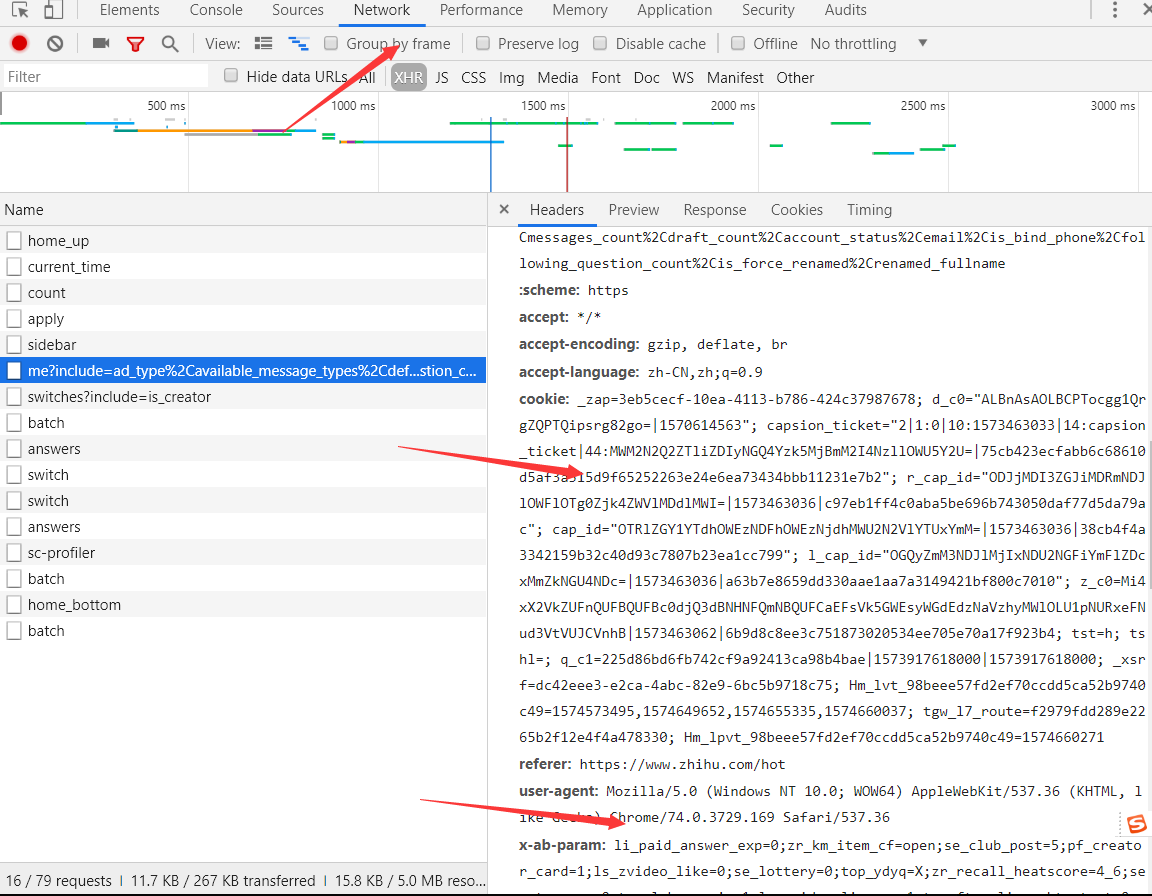Toggle the red filter funnel icon

(x=135, y=44)
